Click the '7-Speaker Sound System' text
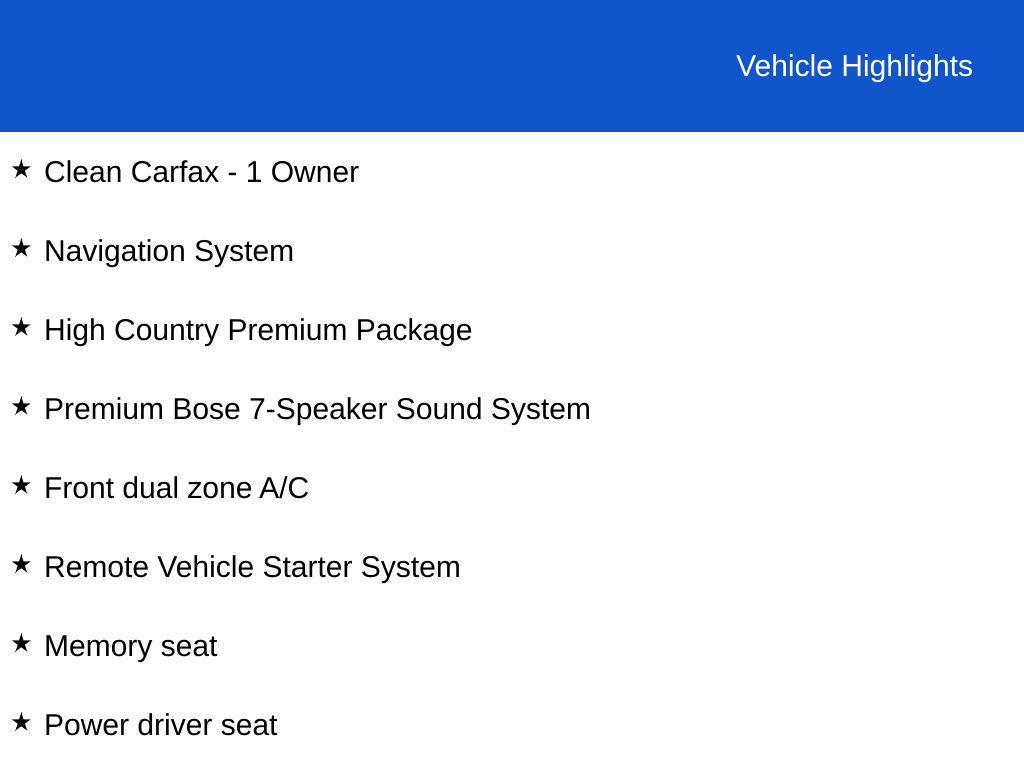 [x=420, y=409]
